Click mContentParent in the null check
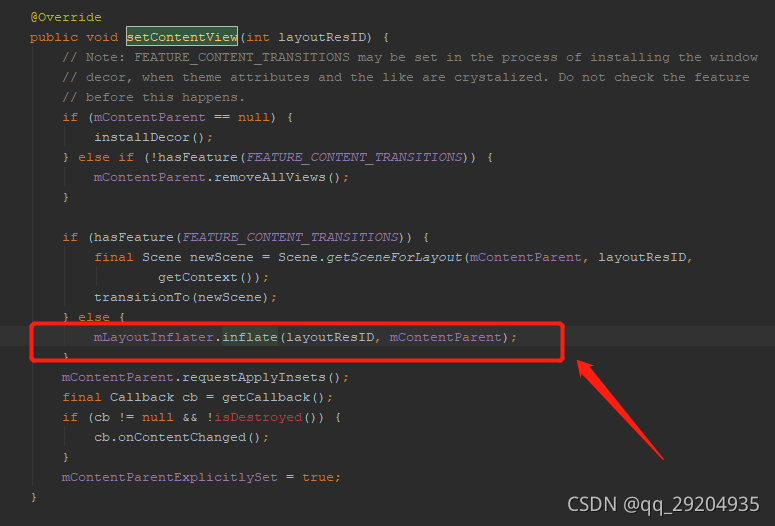This screenshot has width=775, height=526. pos(149,117)
